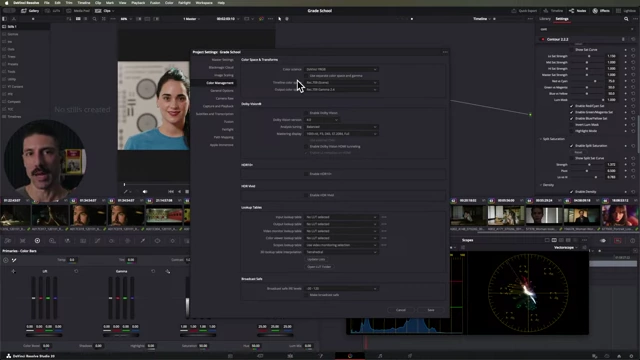The width and height of the screenshot is (640, 360).
Task: Toggle the red enable dot of Contour 2.2.2
Action: click(542, 39)
